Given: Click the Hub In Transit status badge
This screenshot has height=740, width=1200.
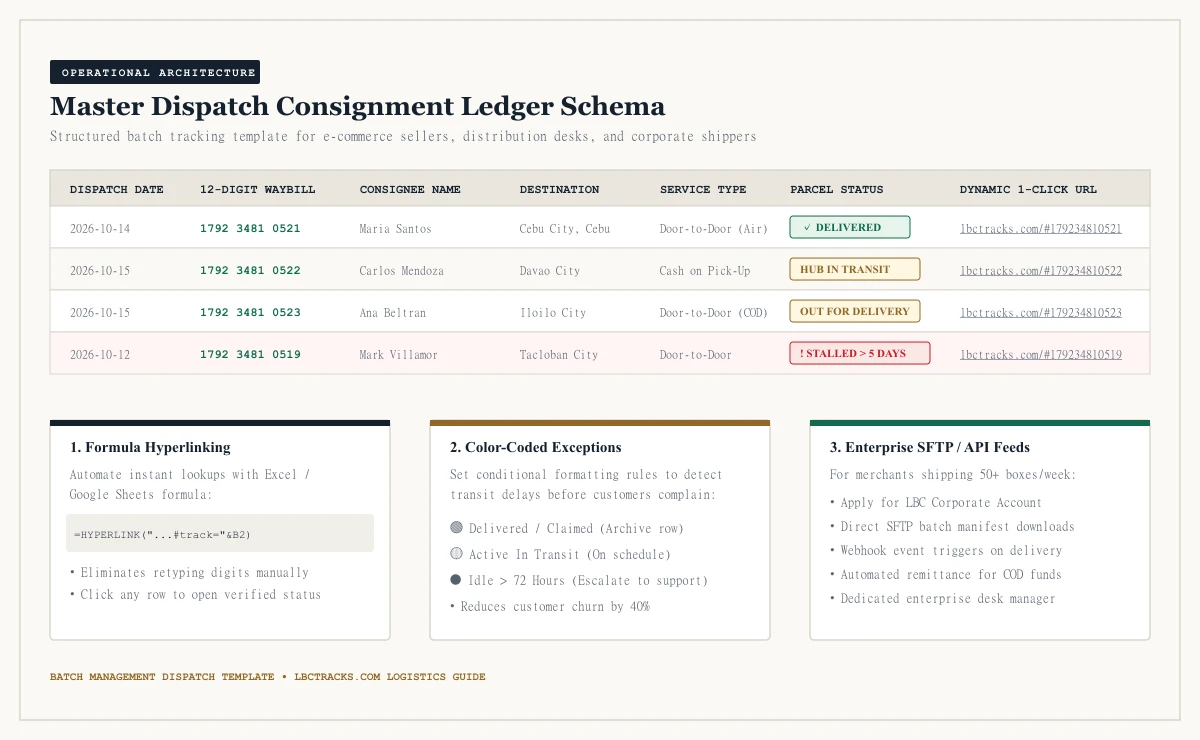Looking at the screenshot, I should [x=855, y=269].
